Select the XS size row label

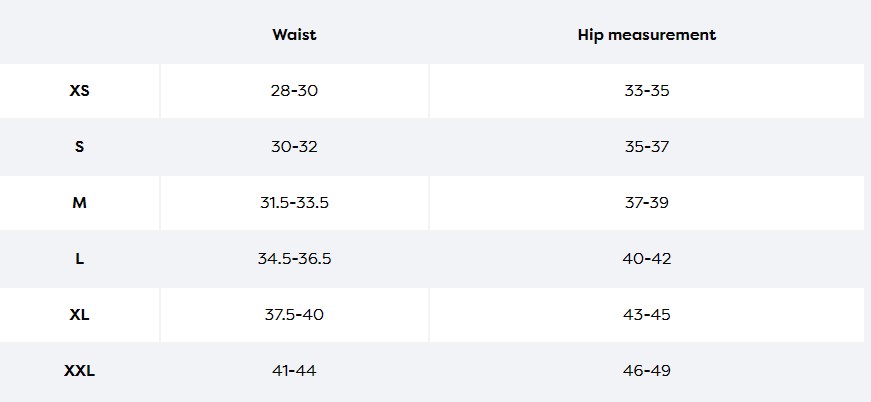80,90
